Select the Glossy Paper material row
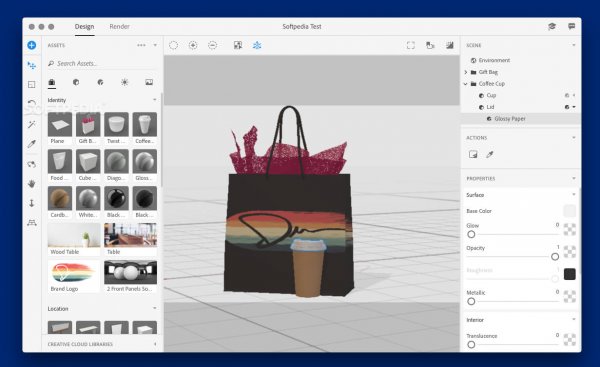 click(x=520, y=119)
